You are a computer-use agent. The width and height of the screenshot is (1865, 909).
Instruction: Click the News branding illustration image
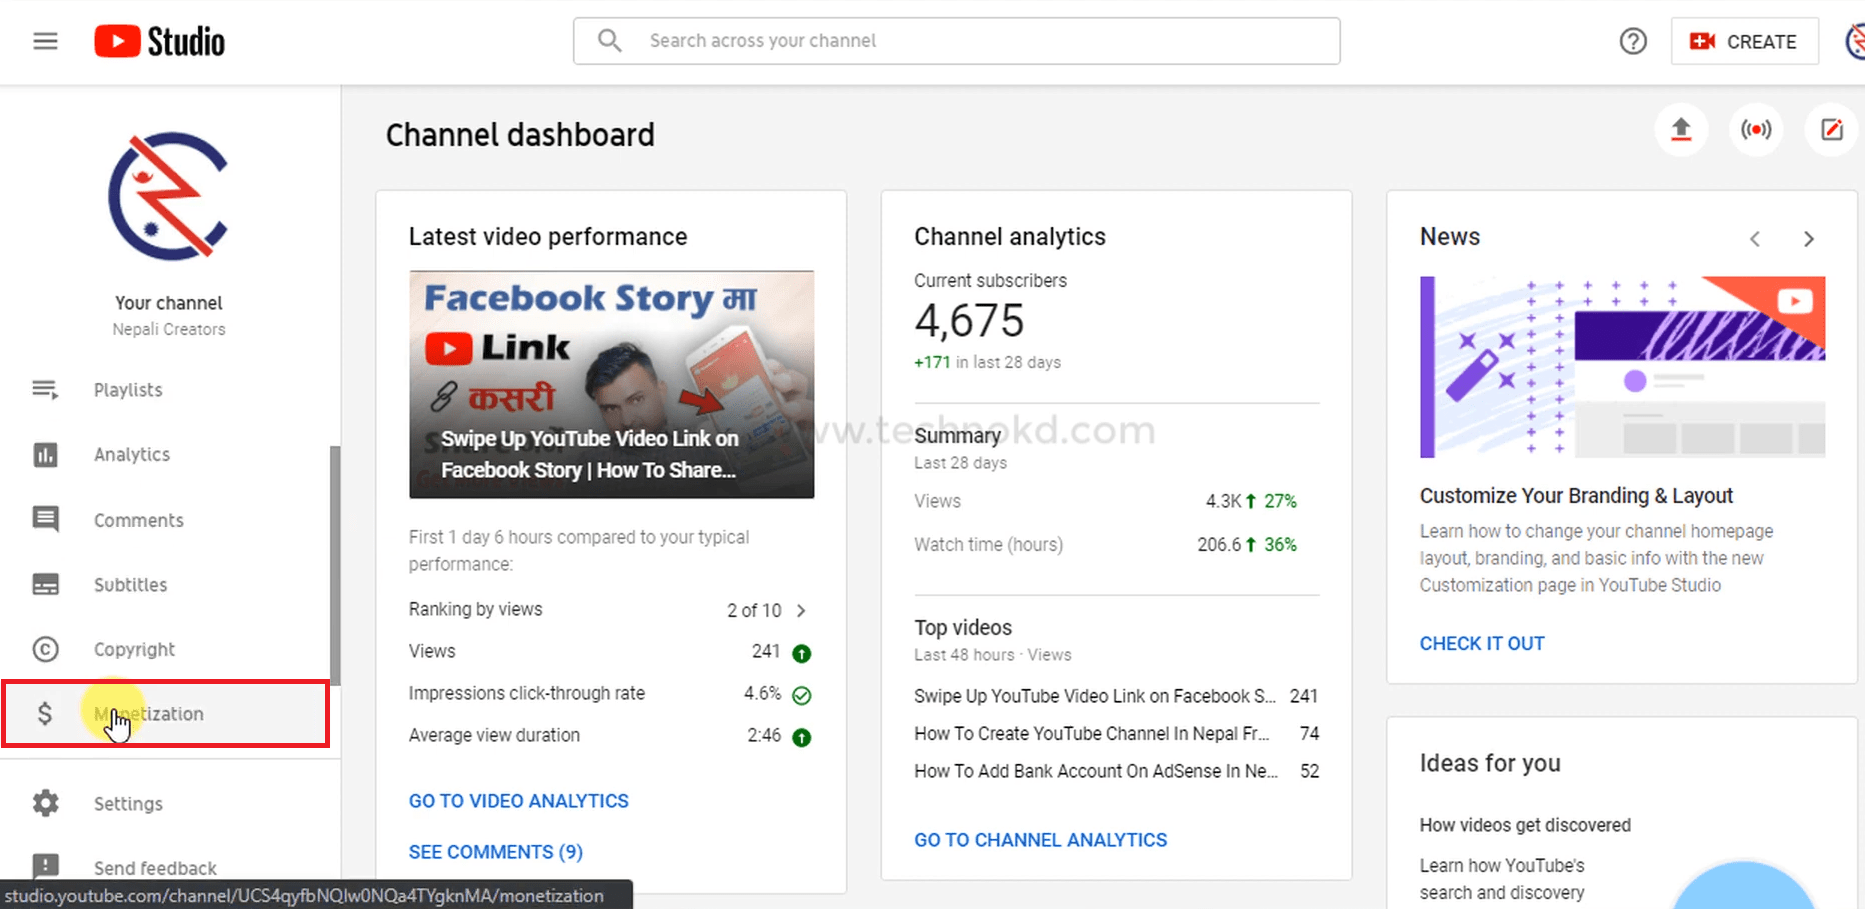pos(1622,367)
